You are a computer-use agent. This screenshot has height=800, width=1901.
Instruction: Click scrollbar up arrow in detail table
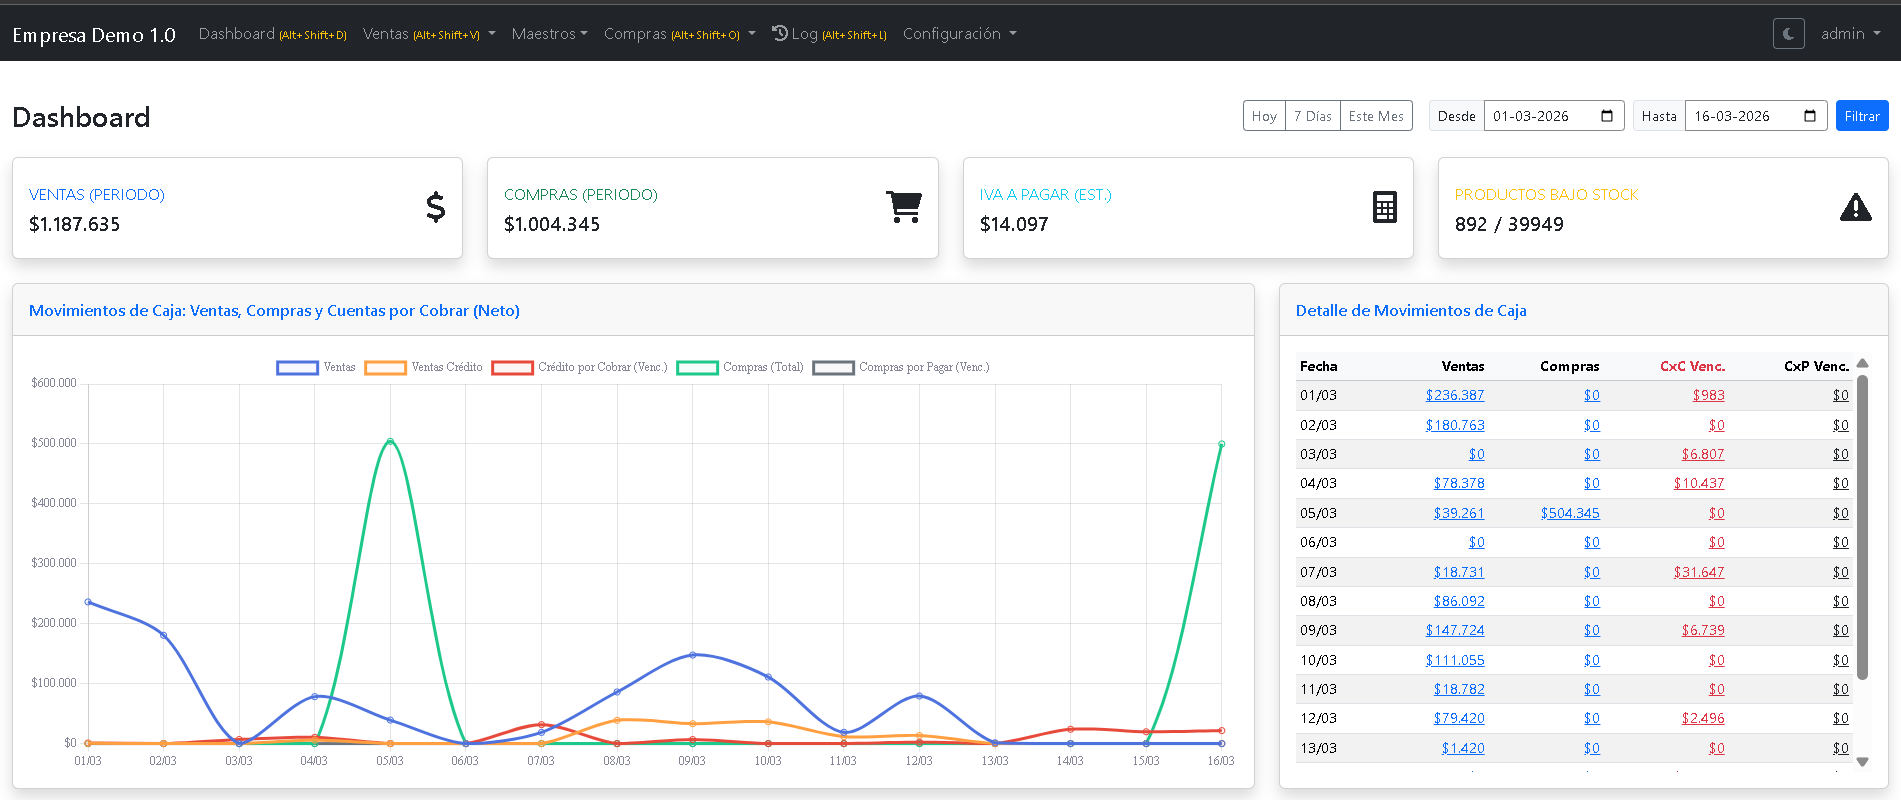(x=1862, y=363)
